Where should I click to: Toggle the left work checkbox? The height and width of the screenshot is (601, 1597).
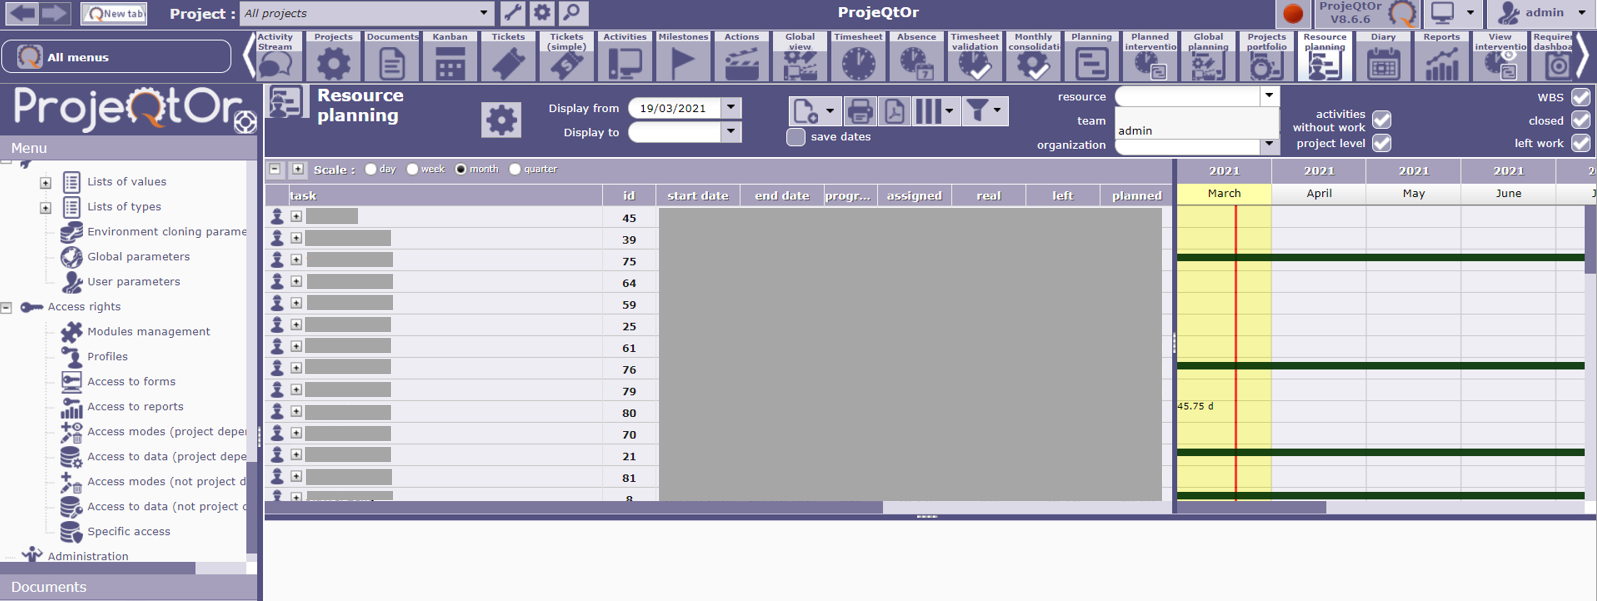1580,143
